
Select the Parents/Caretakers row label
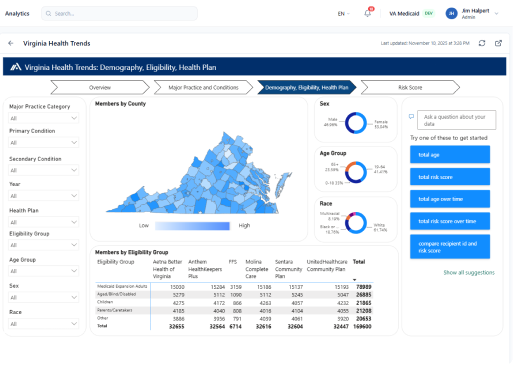114,310
